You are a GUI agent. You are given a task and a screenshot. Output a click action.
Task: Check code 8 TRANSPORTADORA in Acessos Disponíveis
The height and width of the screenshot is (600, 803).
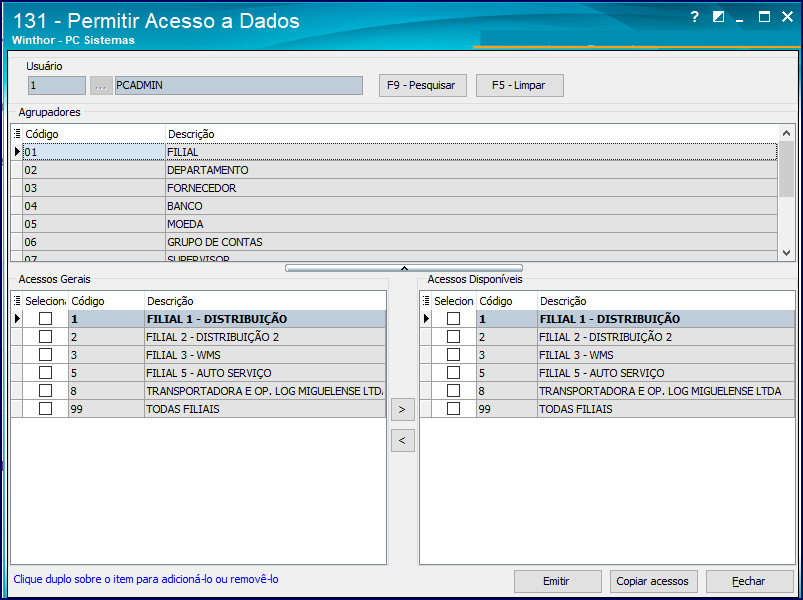tap(453, 391)
